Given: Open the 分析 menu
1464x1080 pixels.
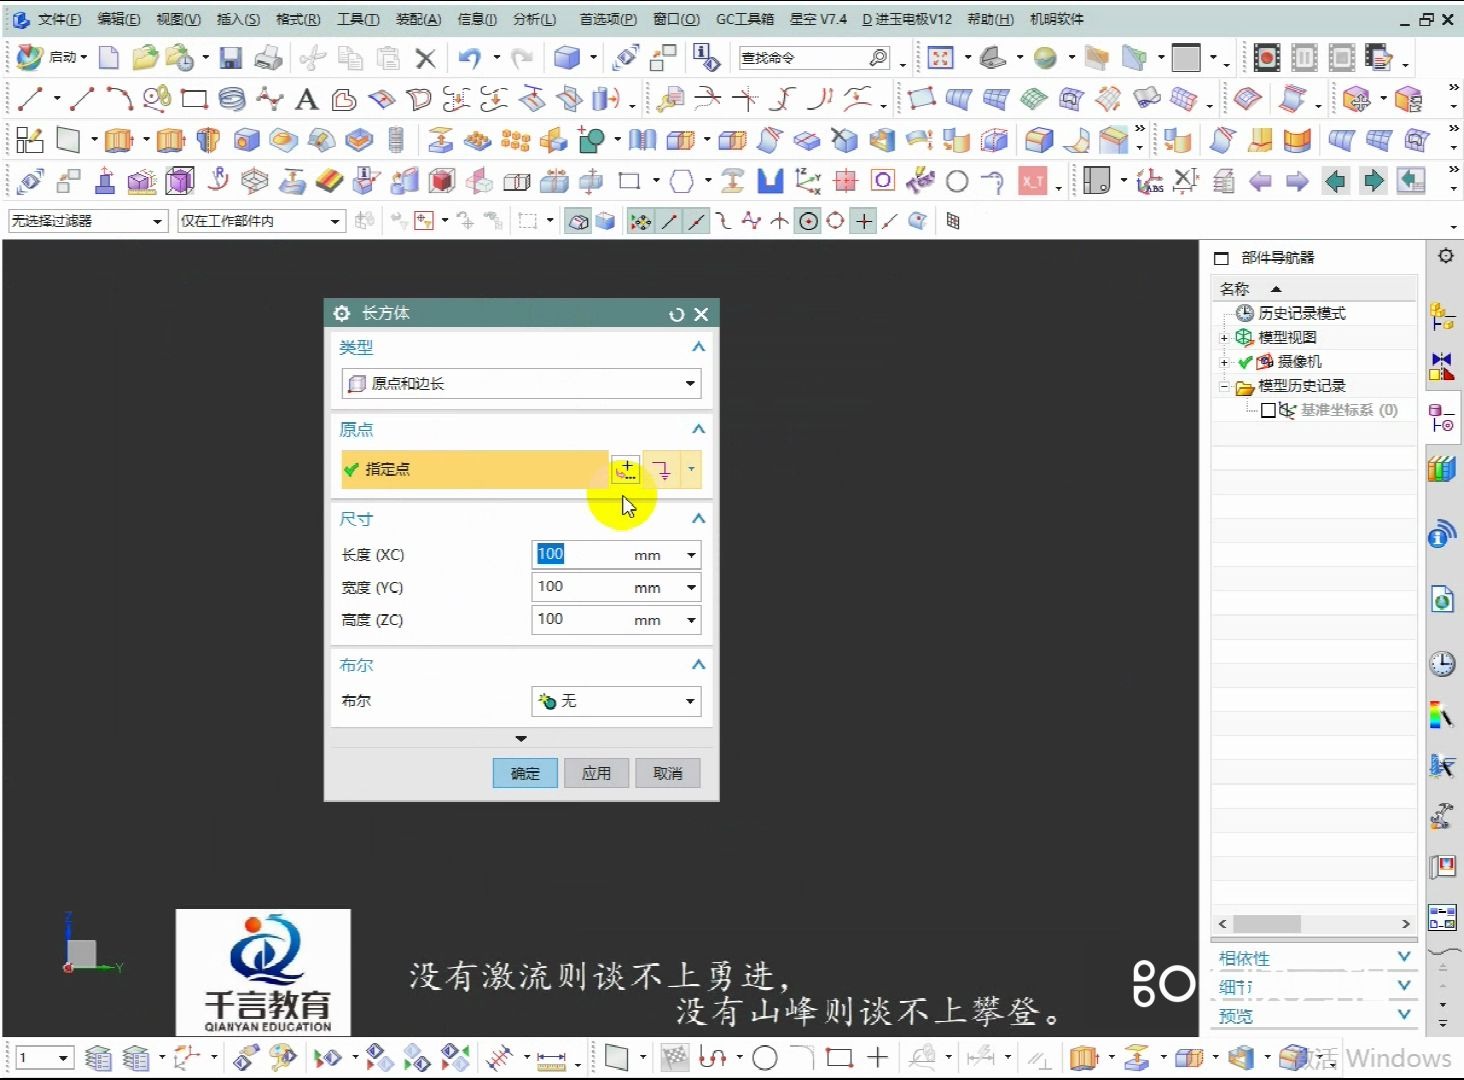Looking at the screenshot, I should pos(533,18).
